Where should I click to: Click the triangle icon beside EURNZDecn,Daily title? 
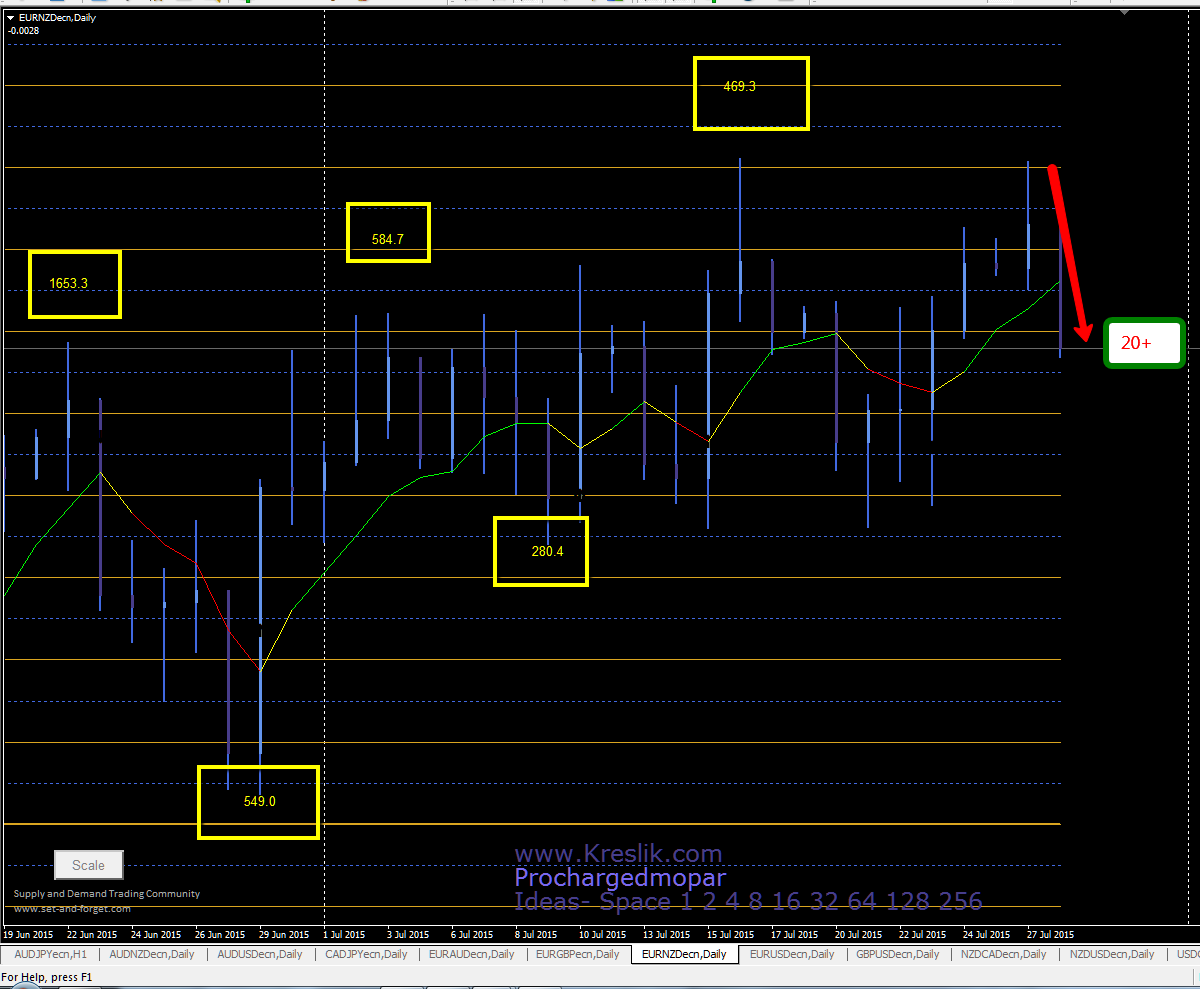11,18
